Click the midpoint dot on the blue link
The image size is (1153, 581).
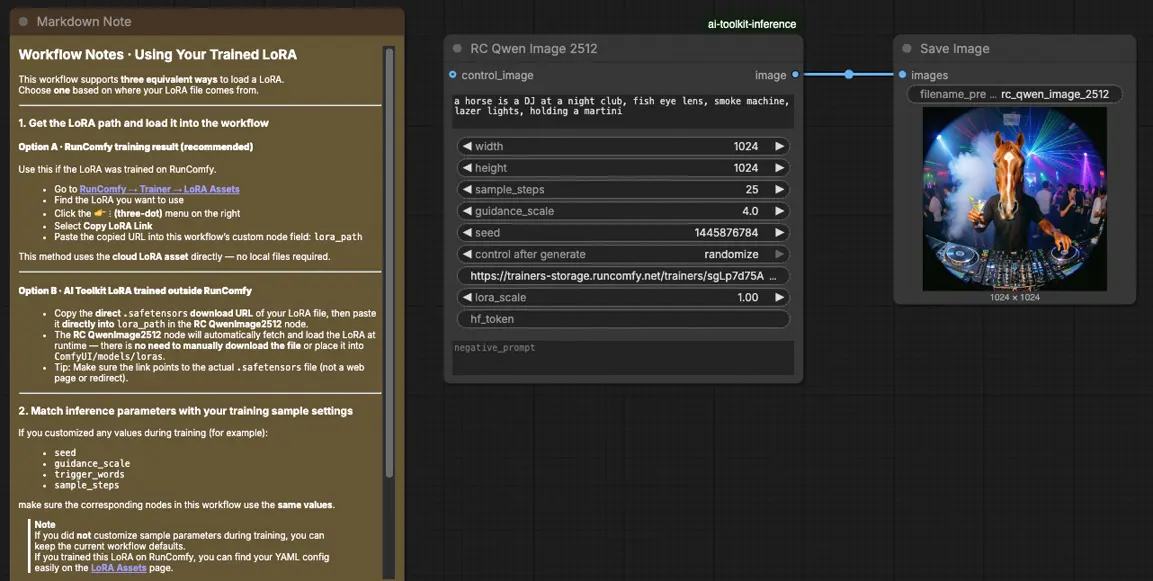coord(849,74)
